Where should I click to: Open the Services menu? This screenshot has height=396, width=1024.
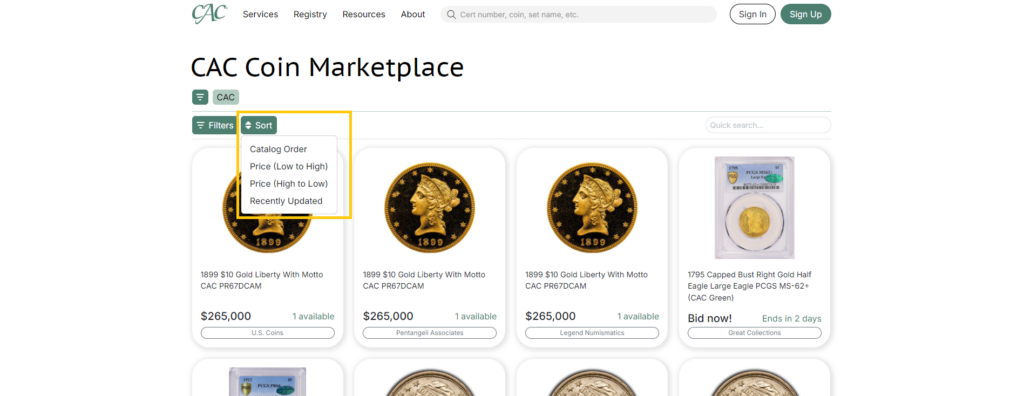tap(260, 14)
